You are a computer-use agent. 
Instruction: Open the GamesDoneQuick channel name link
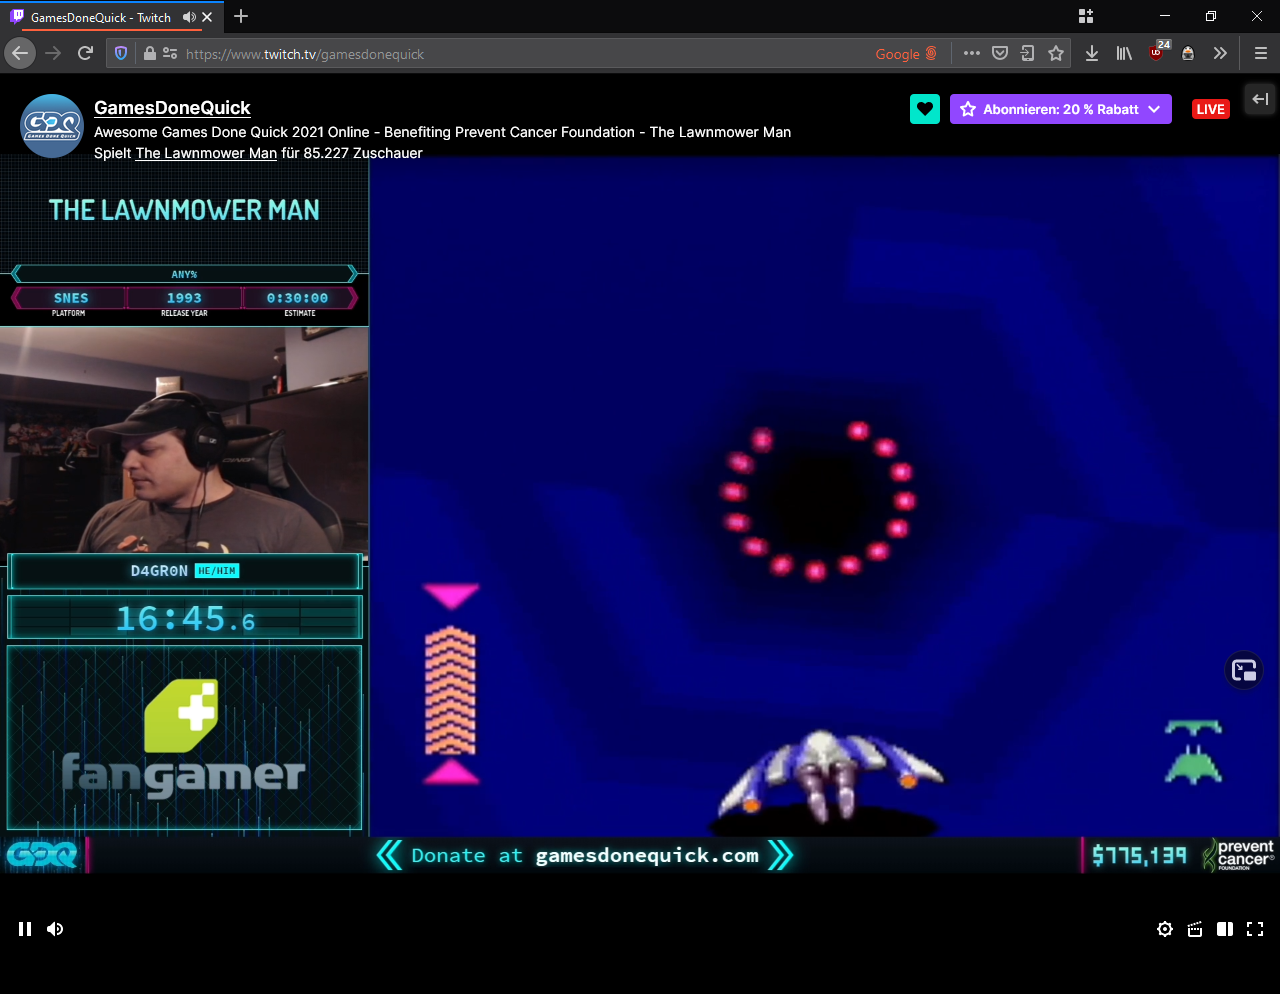(x=172, y=108)
